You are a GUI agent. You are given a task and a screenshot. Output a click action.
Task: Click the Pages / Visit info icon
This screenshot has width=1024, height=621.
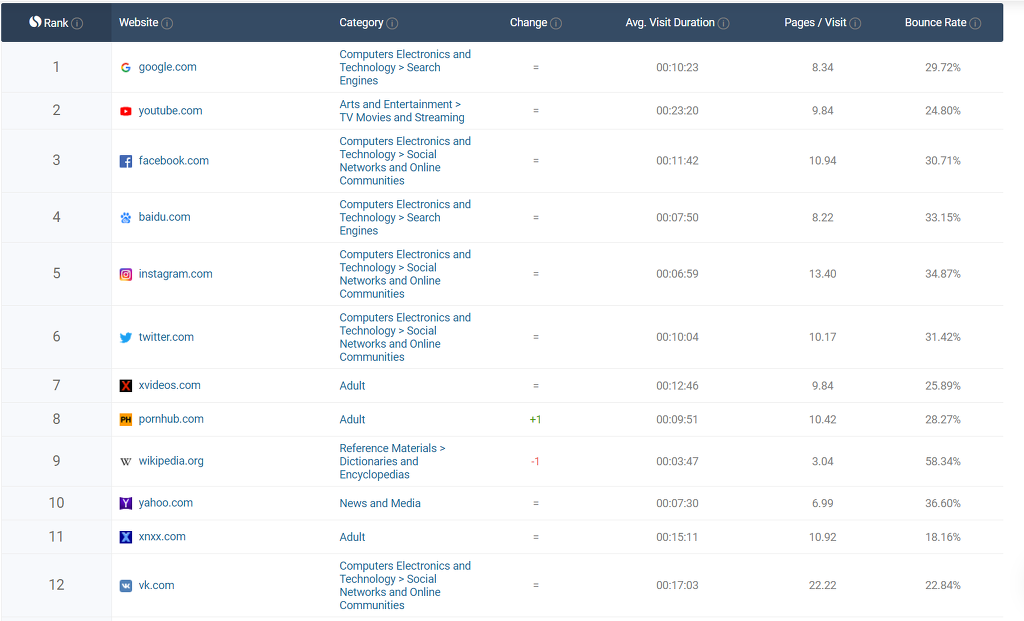click(855, 24)
